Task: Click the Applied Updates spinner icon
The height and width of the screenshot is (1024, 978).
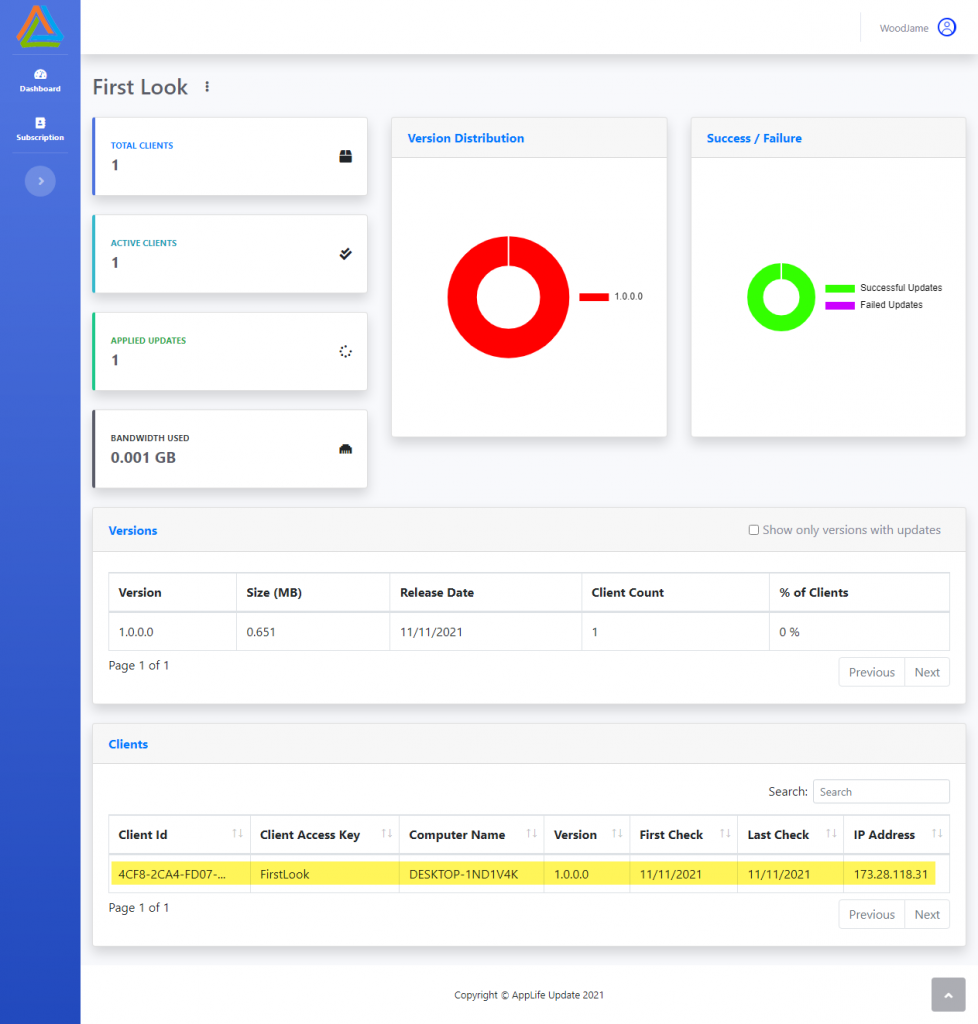Action: click(345, 351)
